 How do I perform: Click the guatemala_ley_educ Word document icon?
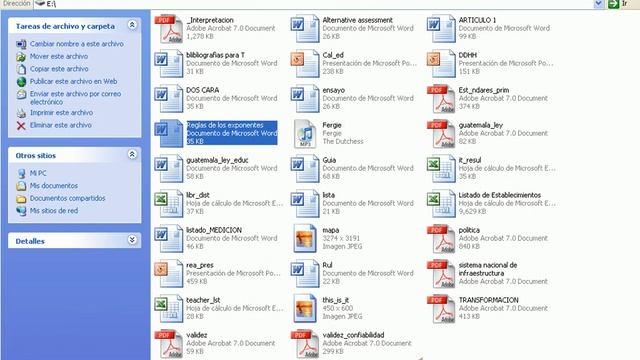click(x=169, y=169)
